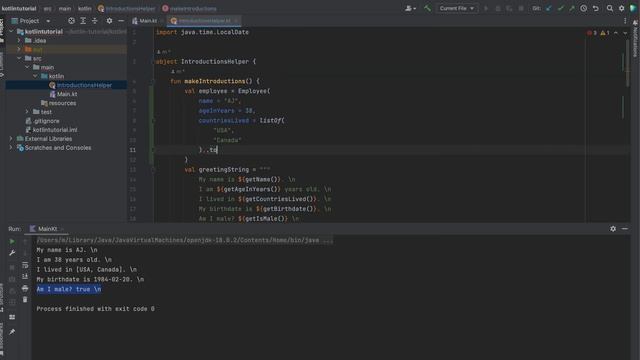Click the errors count indicator
This screenshot has height=360, width=640.
point(592,33)
